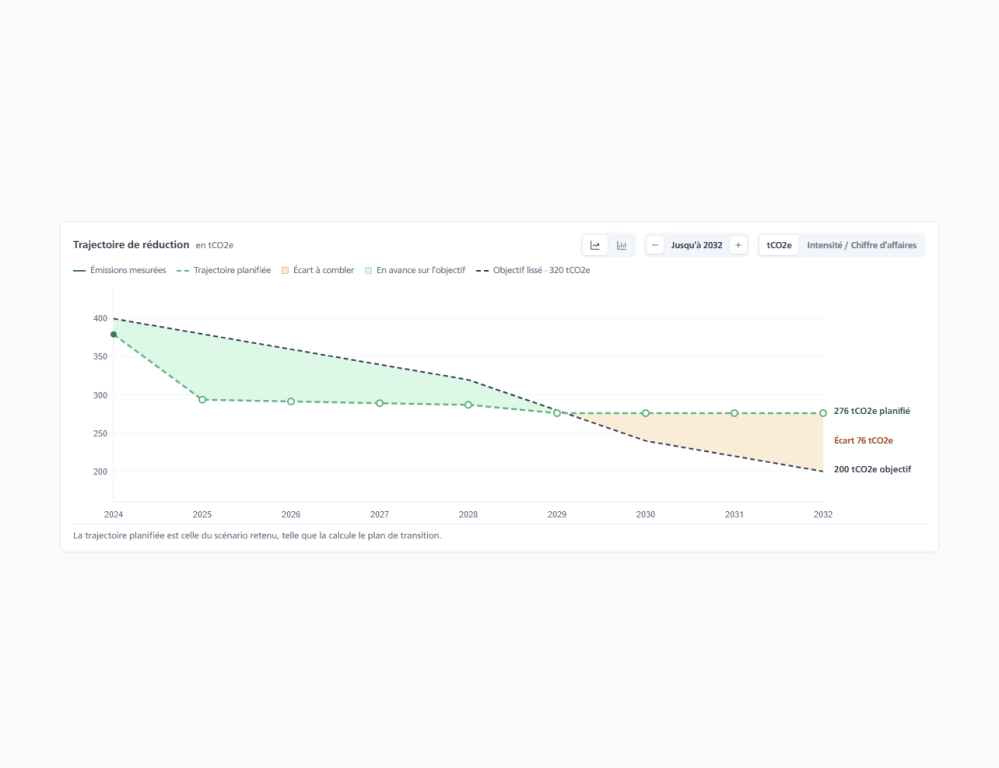Decrease the horizon year with minus button
Screen dimensions: 999x768
point(655,245)
